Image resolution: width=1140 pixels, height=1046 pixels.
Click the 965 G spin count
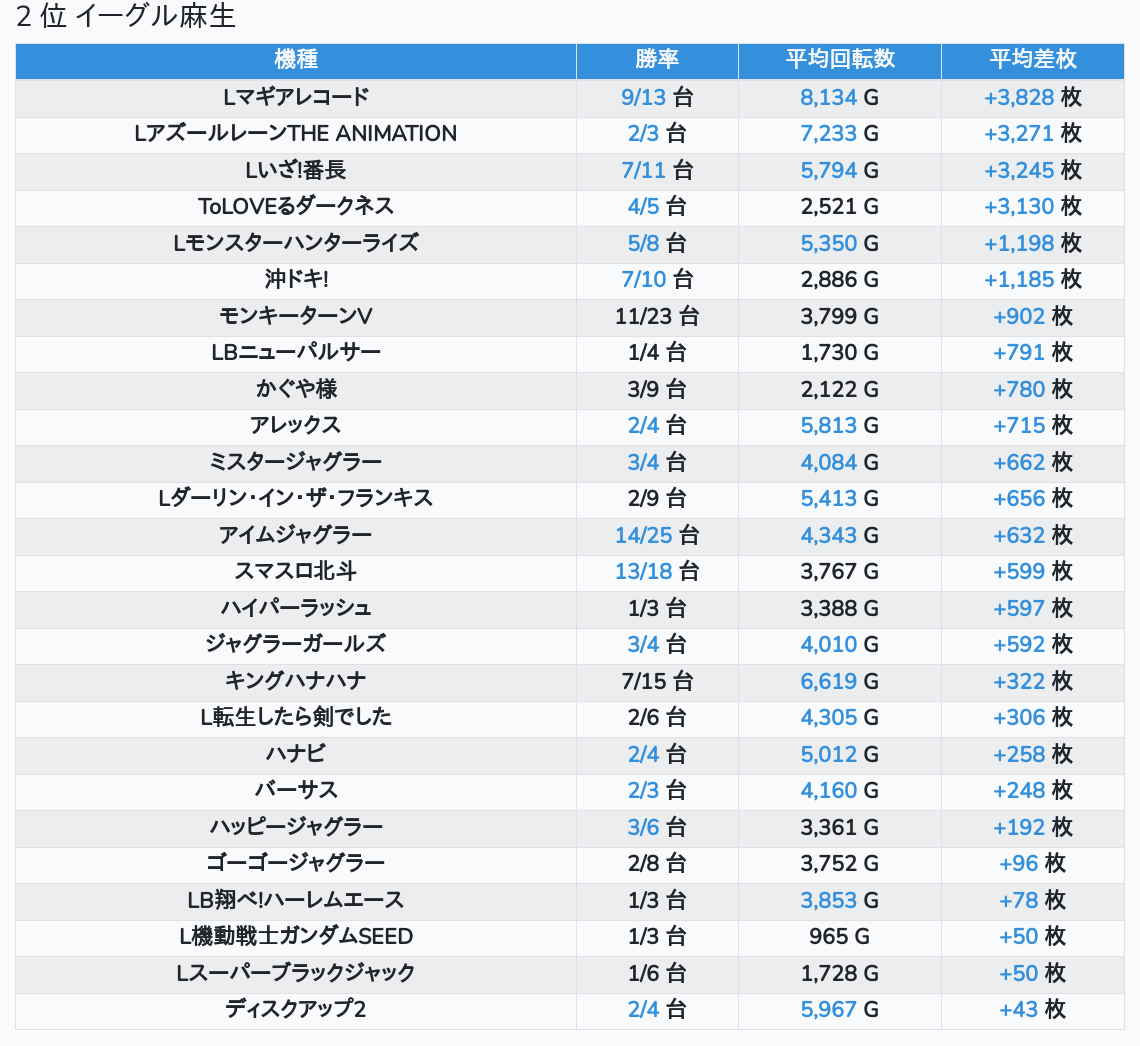840,936
